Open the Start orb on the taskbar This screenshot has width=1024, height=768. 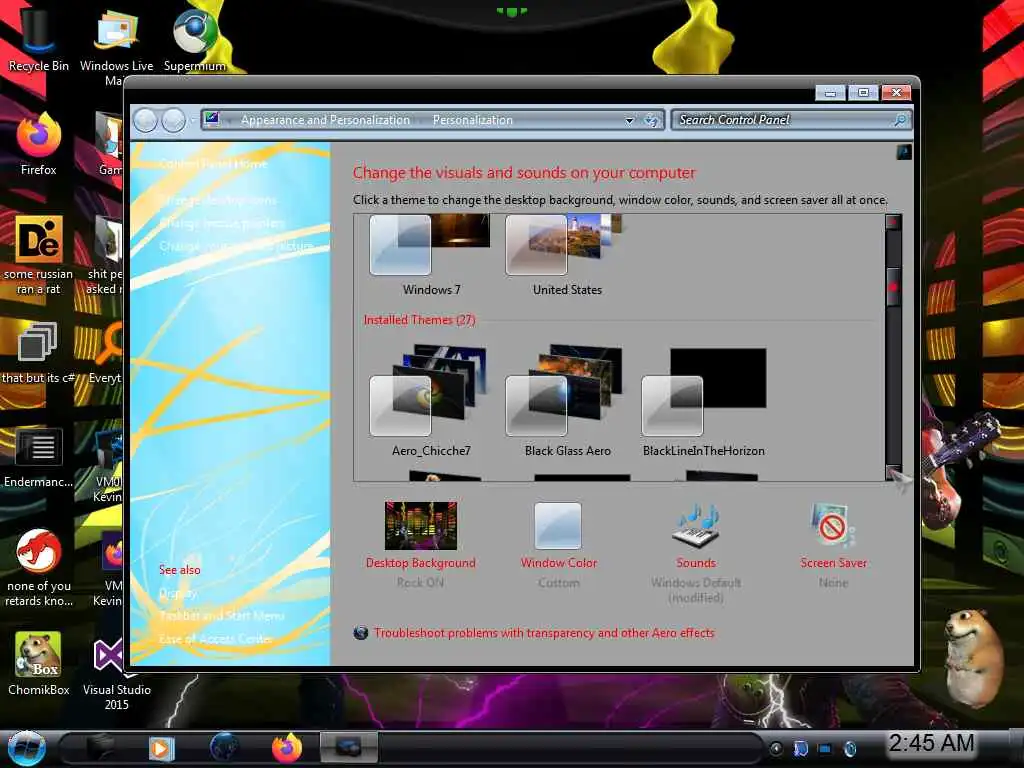click(27, 748)
